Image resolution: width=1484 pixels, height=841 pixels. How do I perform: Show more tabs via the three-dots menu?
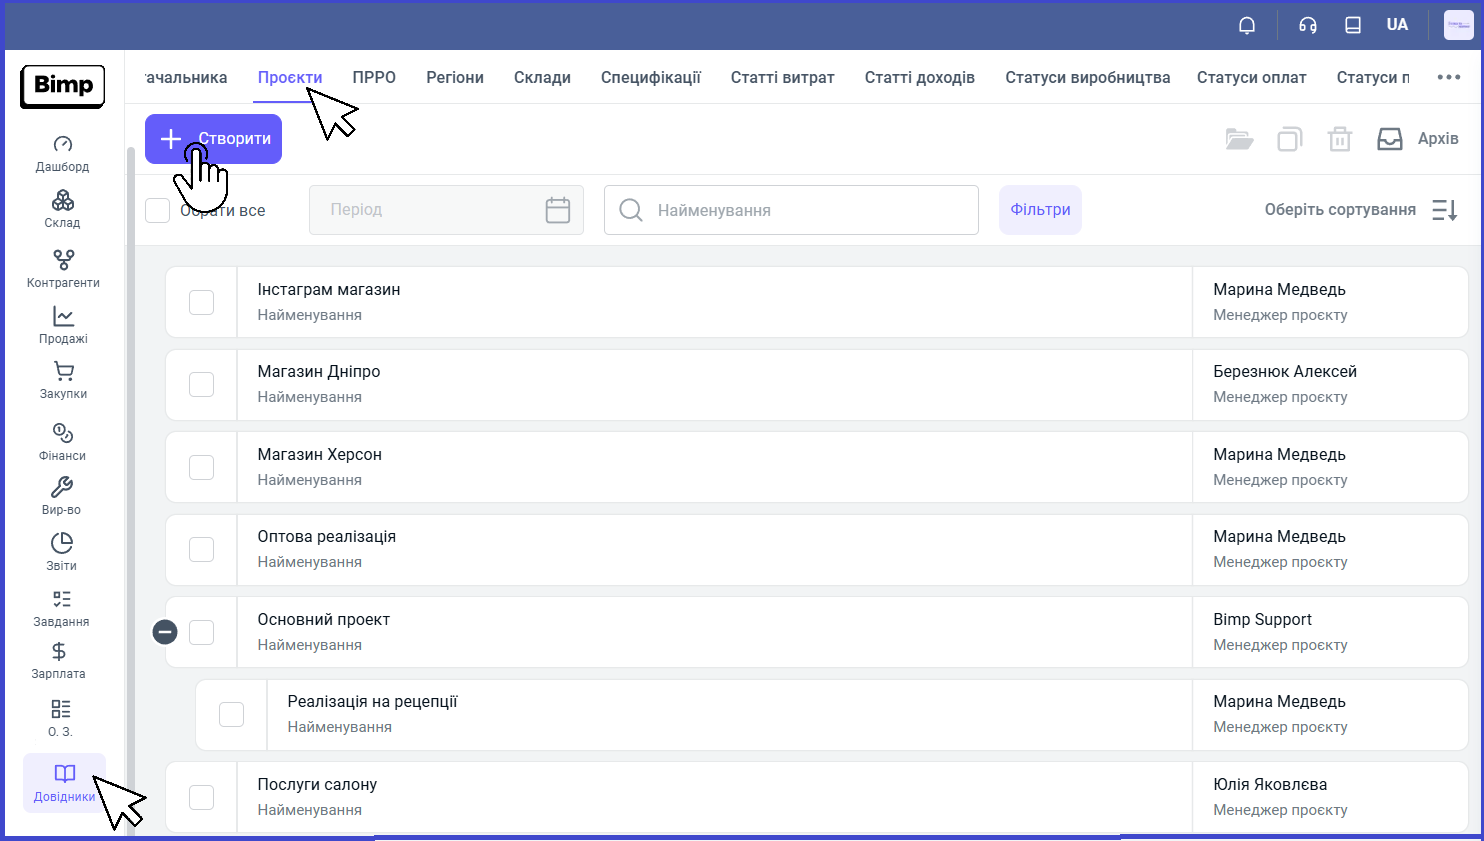tap(1449, 77)
